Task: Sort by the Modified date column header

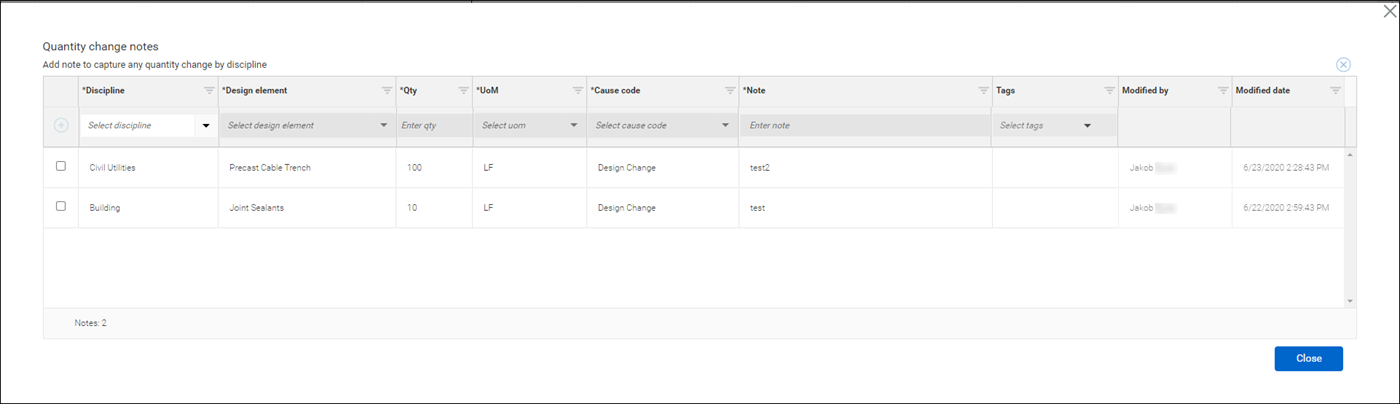Action: click(x=1263, y=90)
